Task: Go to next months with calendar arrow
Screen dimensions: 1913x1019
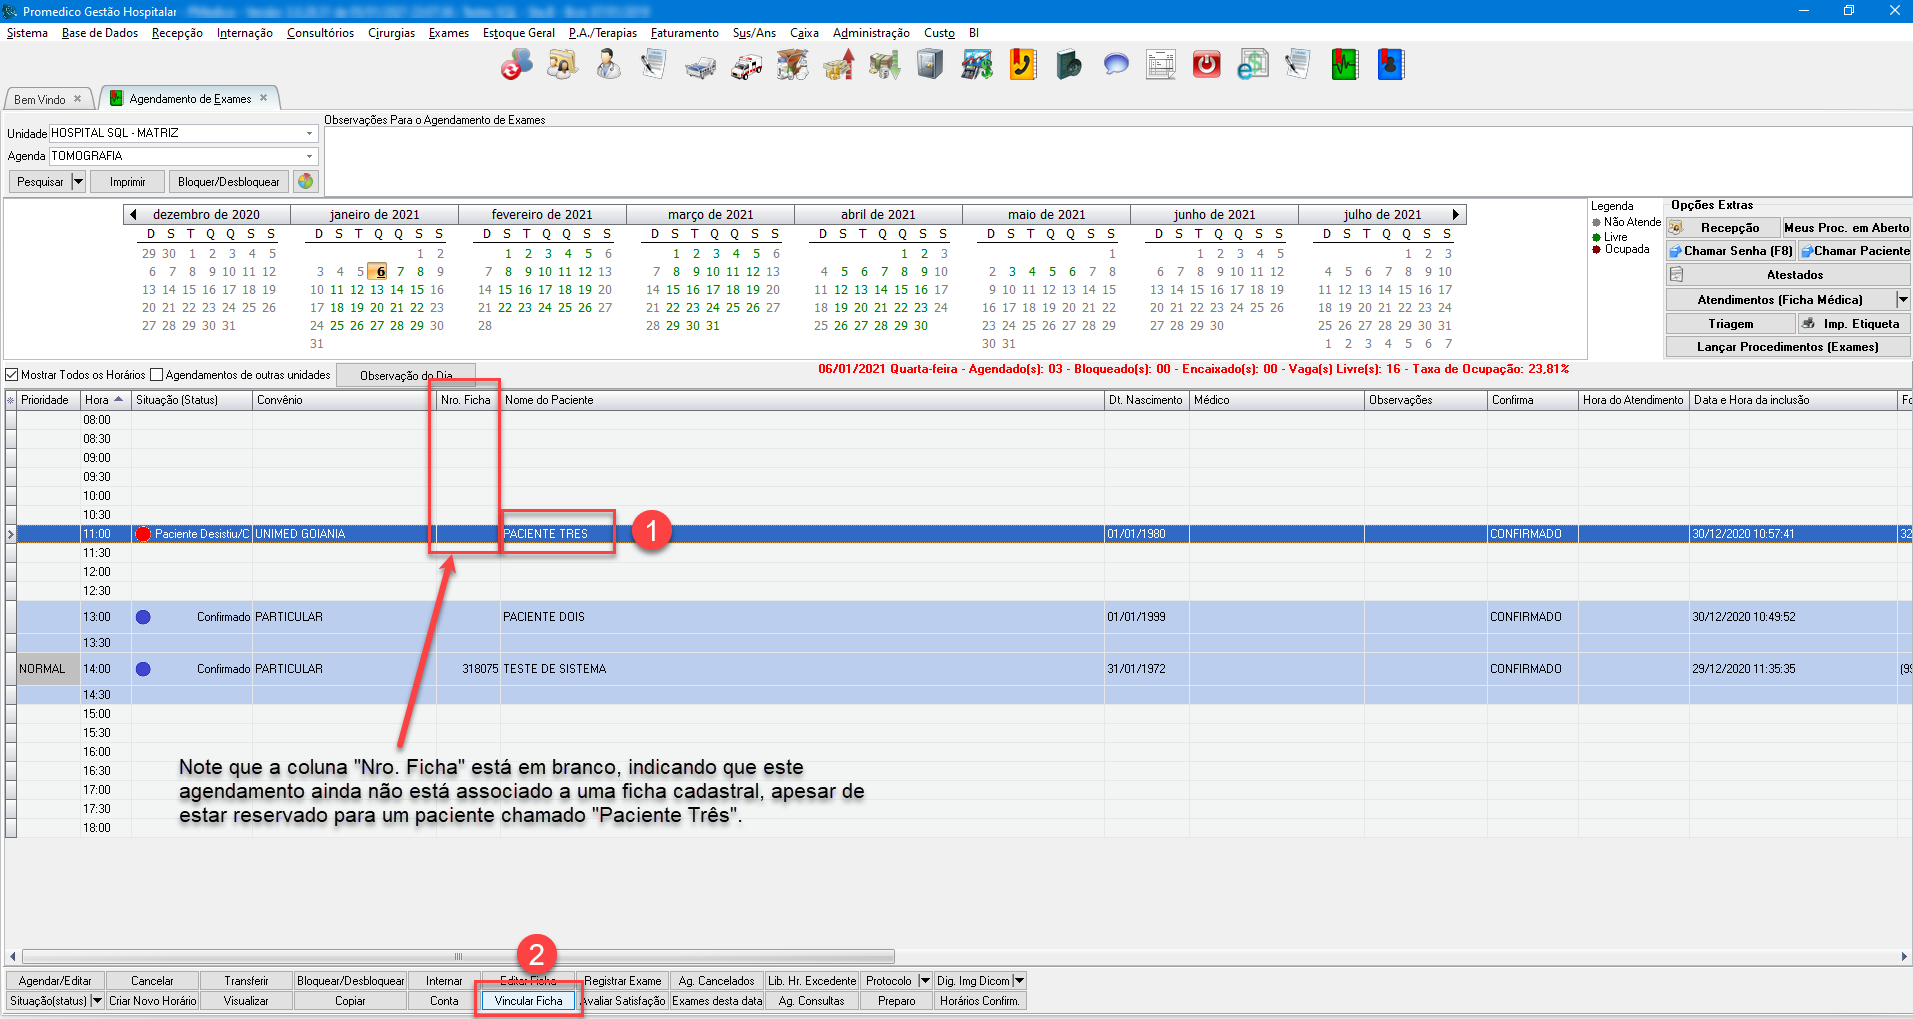Action: click(x=1456, y=214)
